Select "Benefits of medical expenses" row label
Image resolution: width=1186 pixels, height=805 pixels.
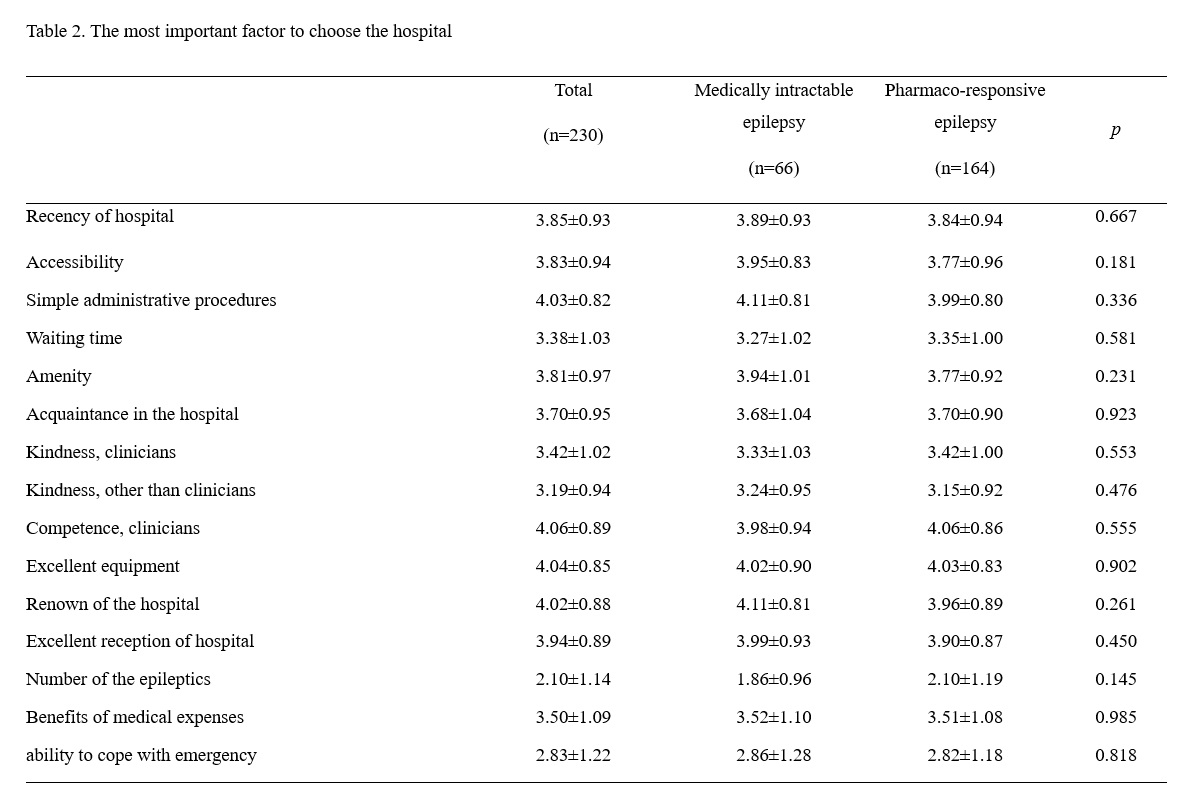point(135,717)
